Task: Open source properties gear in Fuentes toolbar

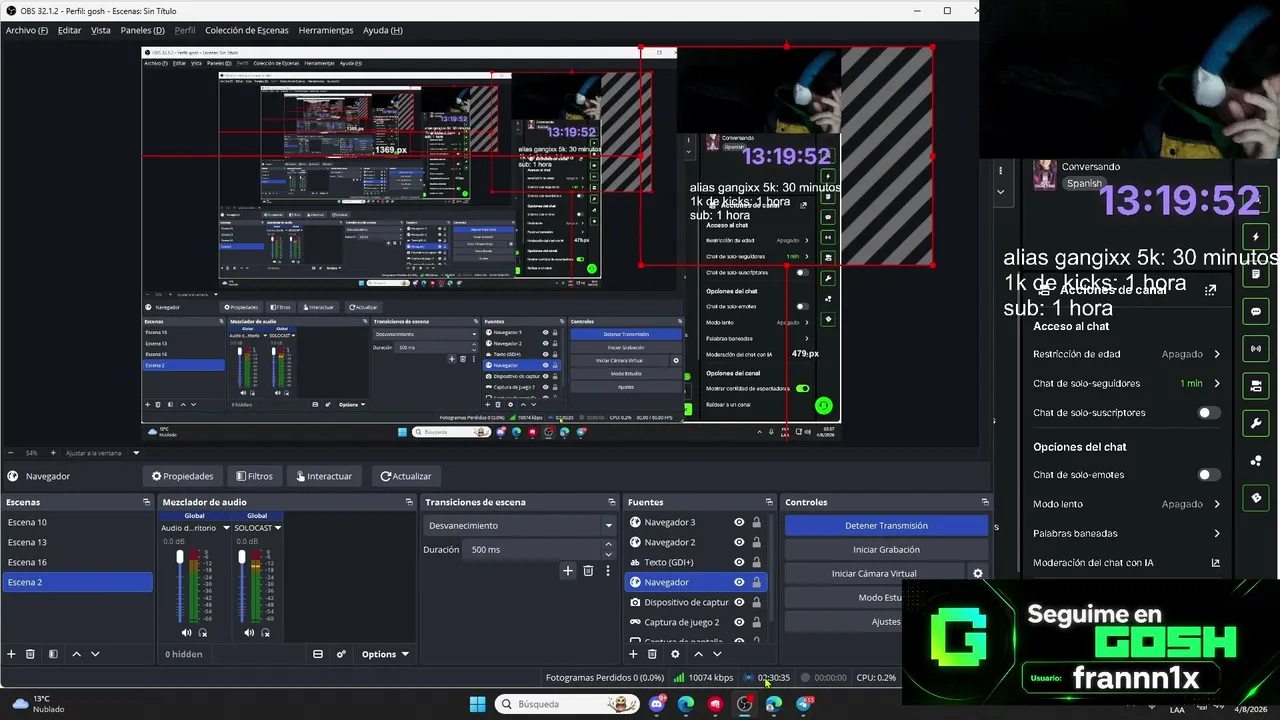Action: pos(675,654)
